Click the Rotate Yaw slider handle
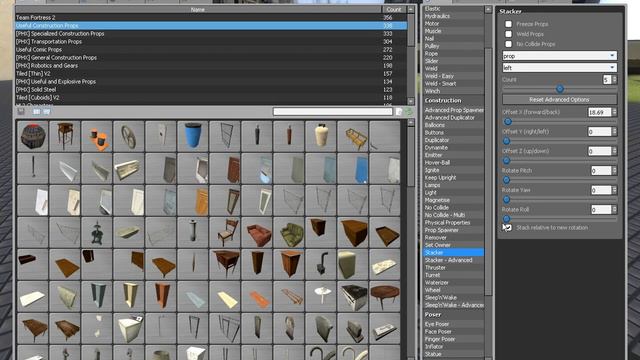The height and width of the screenshot is (360, 640). [507, 200]
